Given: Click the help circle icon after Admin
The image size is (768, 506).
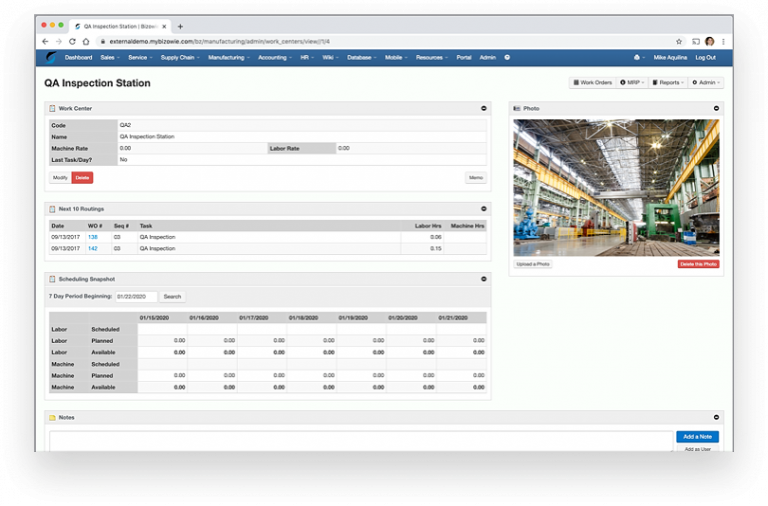Looking at the screenshot, I should click(507, 57).
